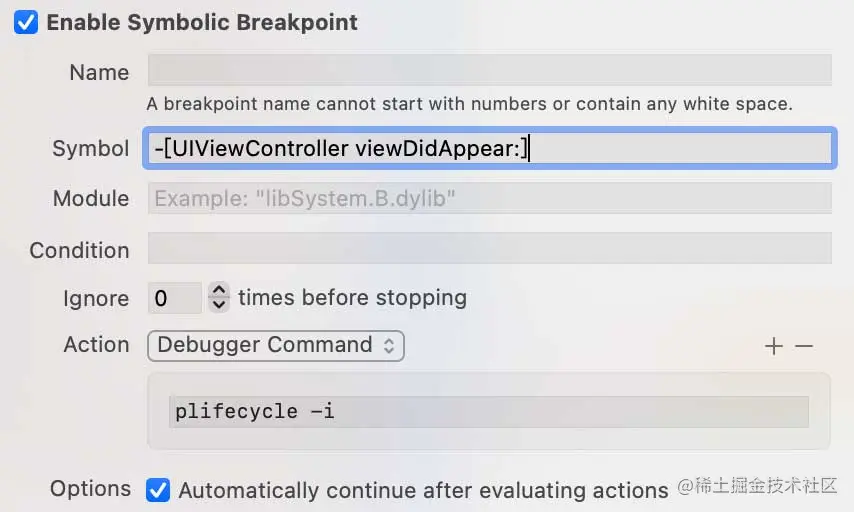Click the dropdown chevrons beside Debugger Command
Viewport: 854px width, 512px height.
[x=389, y=346]
